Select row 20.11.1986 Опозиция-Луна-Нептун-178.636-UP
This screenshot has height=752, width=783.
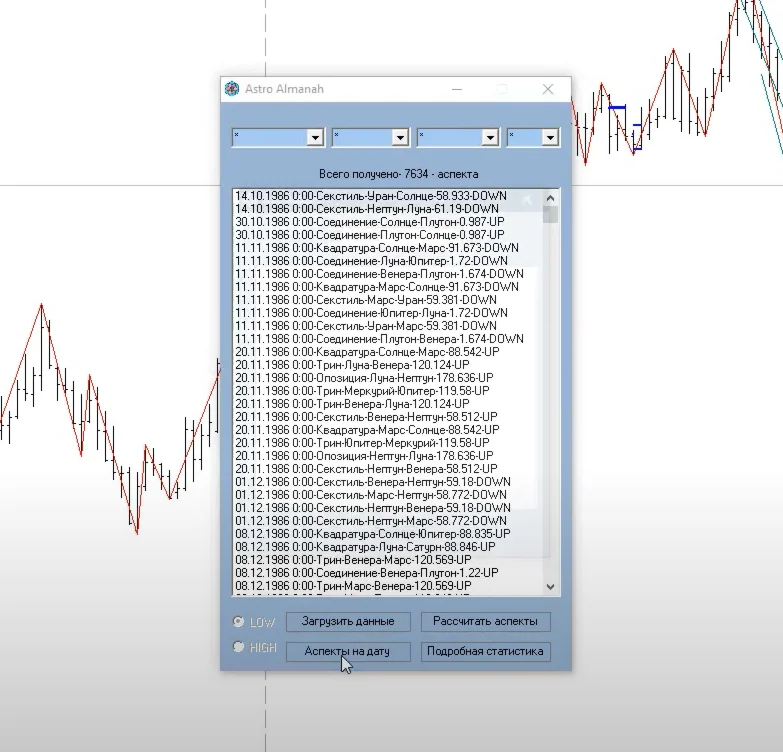(388, 377)
